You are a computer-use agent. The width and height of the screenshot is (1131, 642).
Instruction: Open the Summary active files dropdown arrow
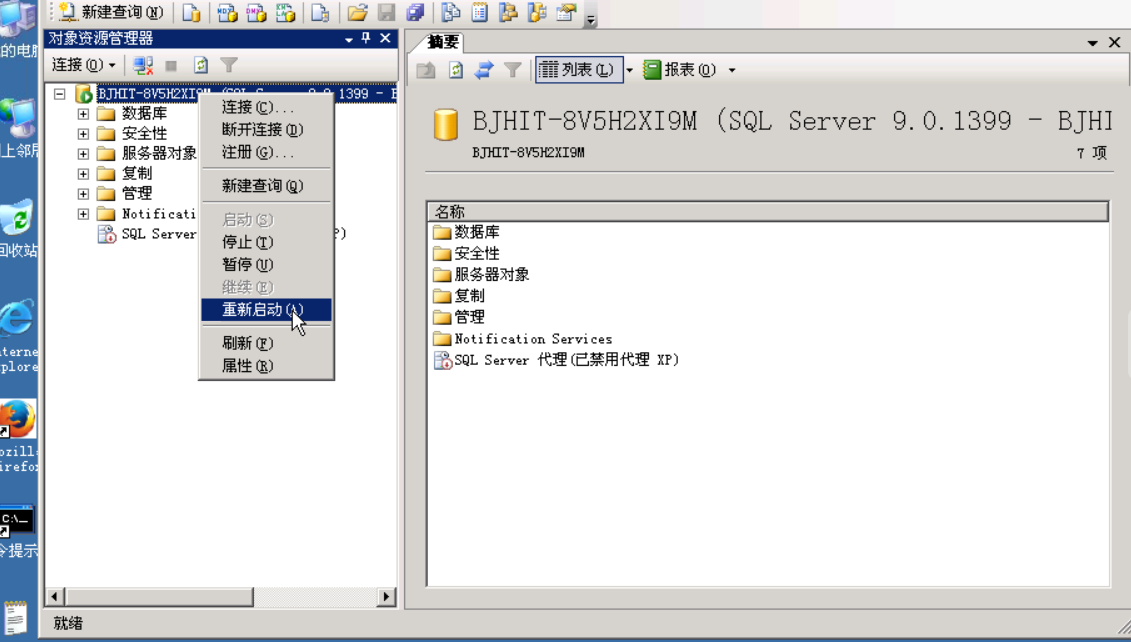click(1092, 43)
